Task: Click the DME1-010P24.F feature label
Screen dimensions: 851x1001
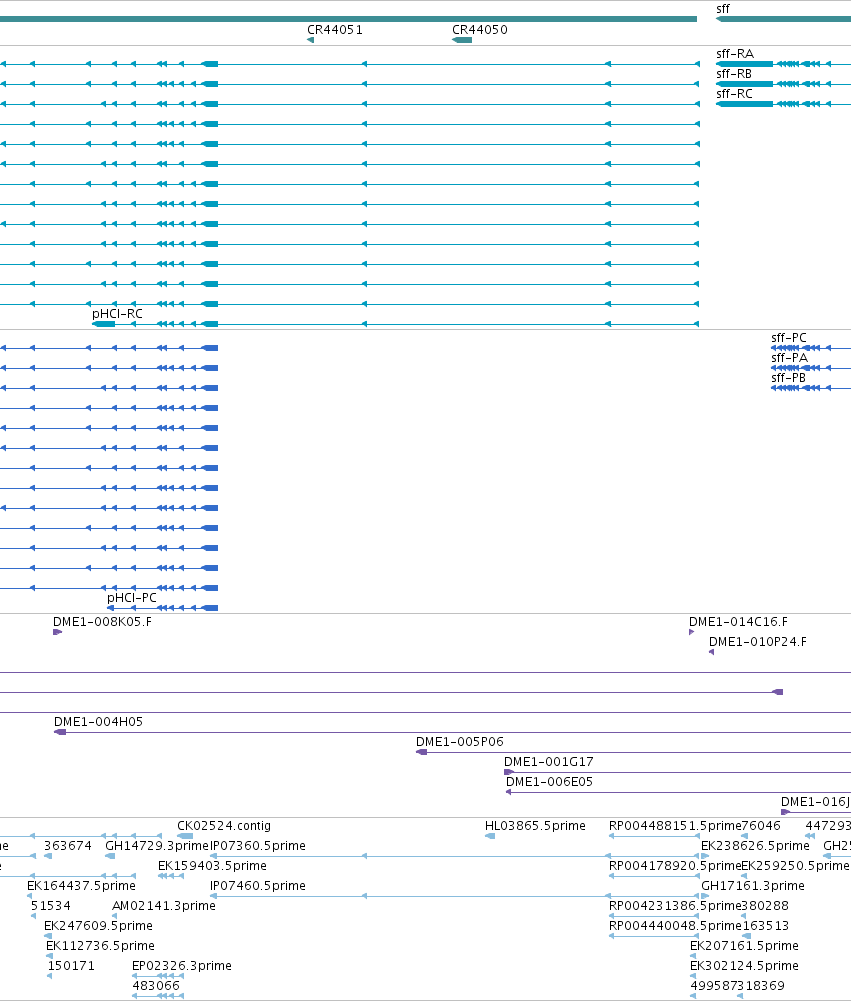Action: click(x=758, y=642)
